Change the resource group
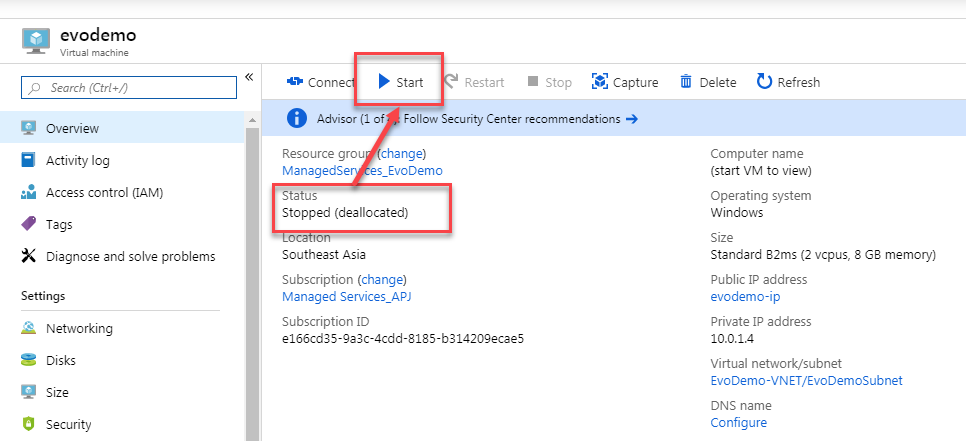 coord(401,153)
